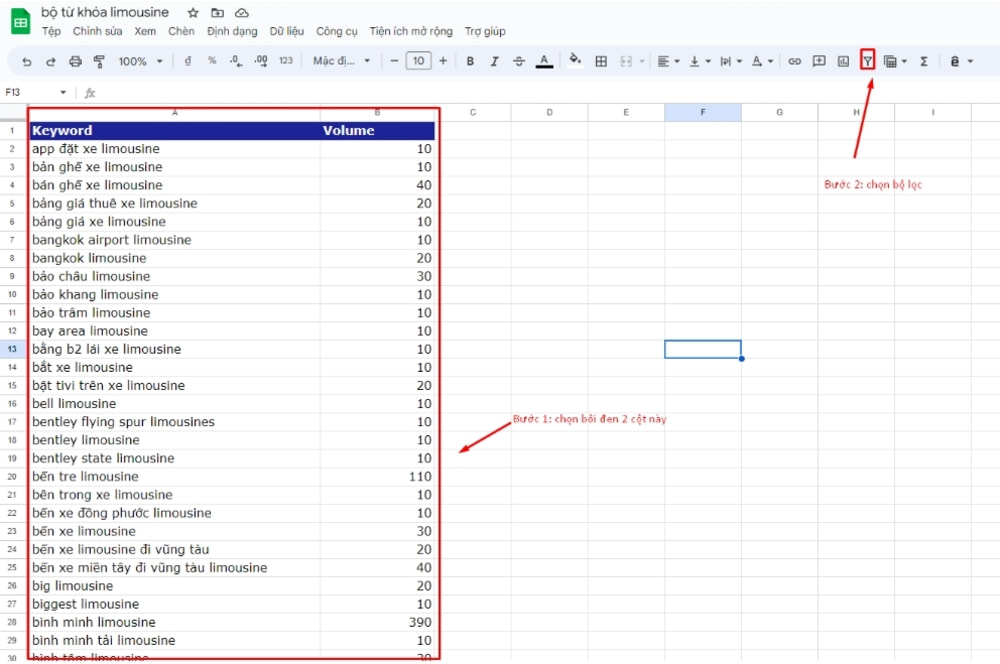The height and width of the screenshot is (664, 1000).
Task: Open text rotation dropdown
Action: (x=762, y=61)
